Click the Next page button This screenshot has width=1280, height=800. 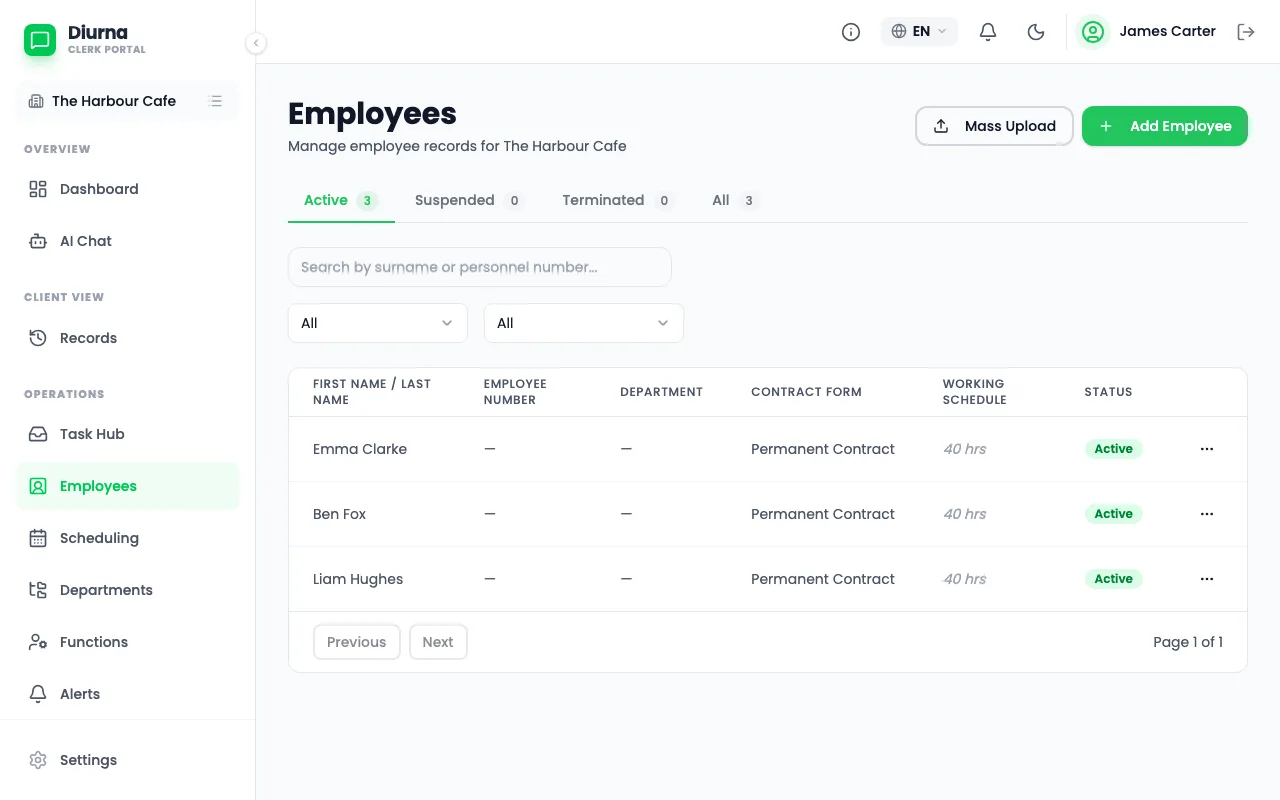point(438,642)
